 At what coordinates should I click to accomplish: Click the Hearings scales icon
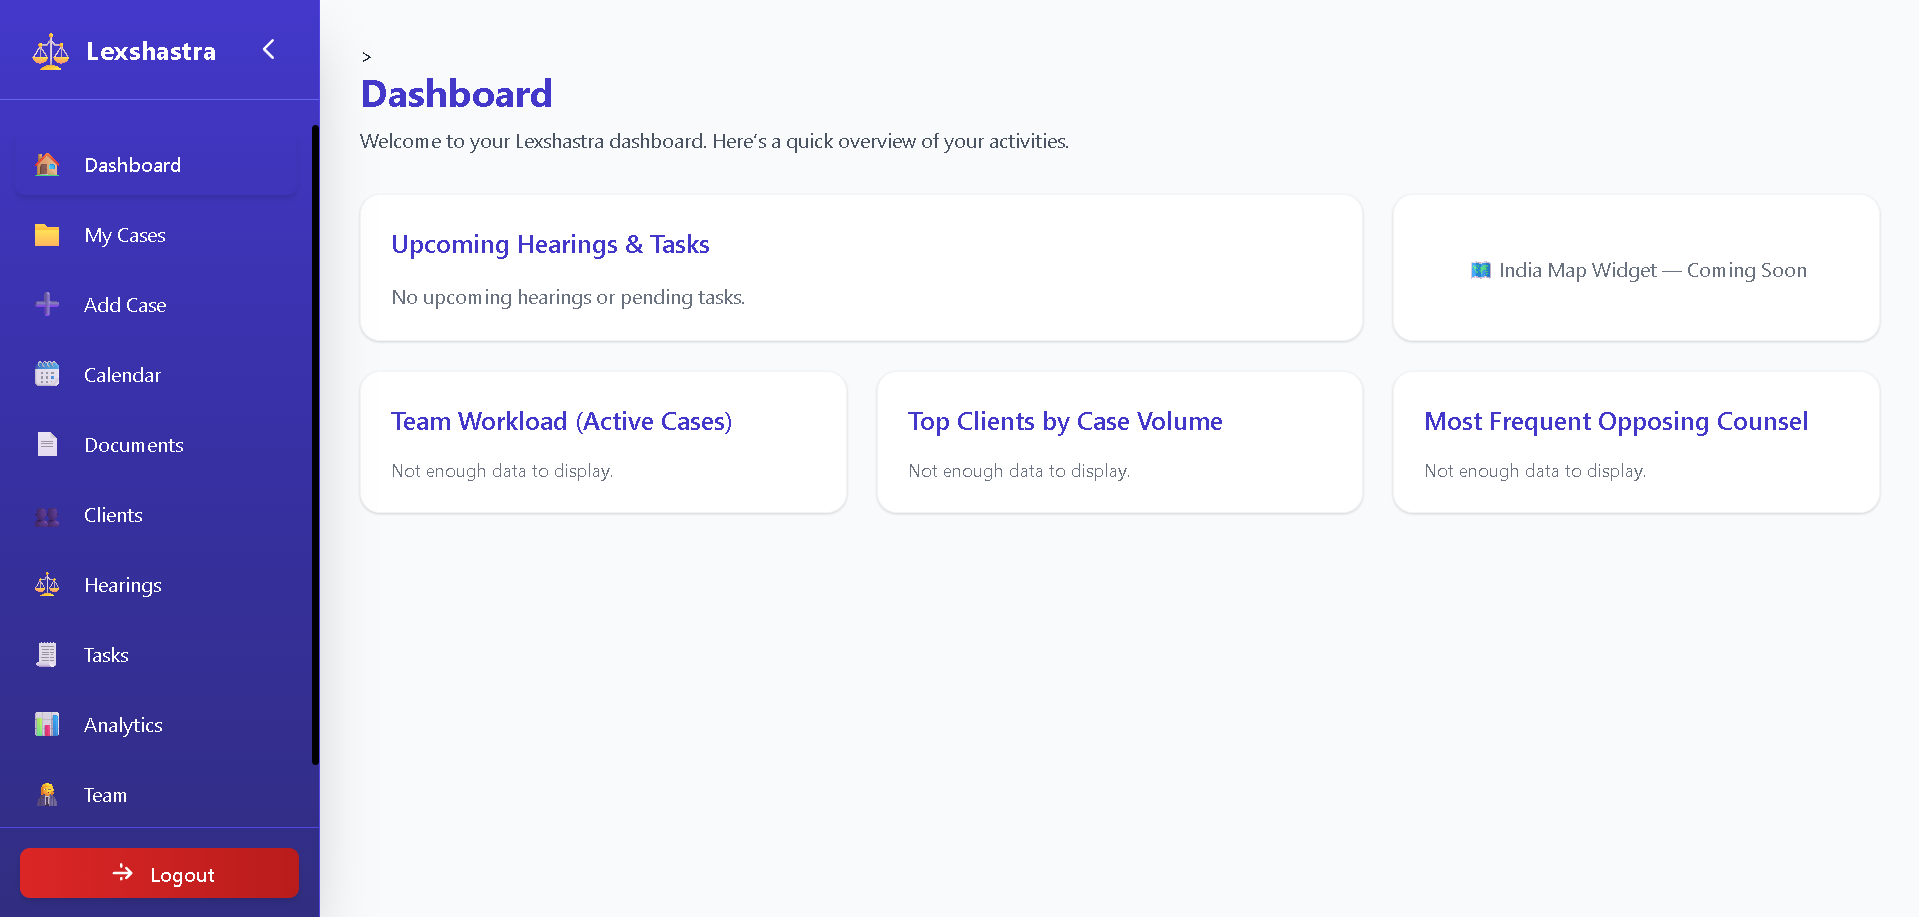[47, 585]
